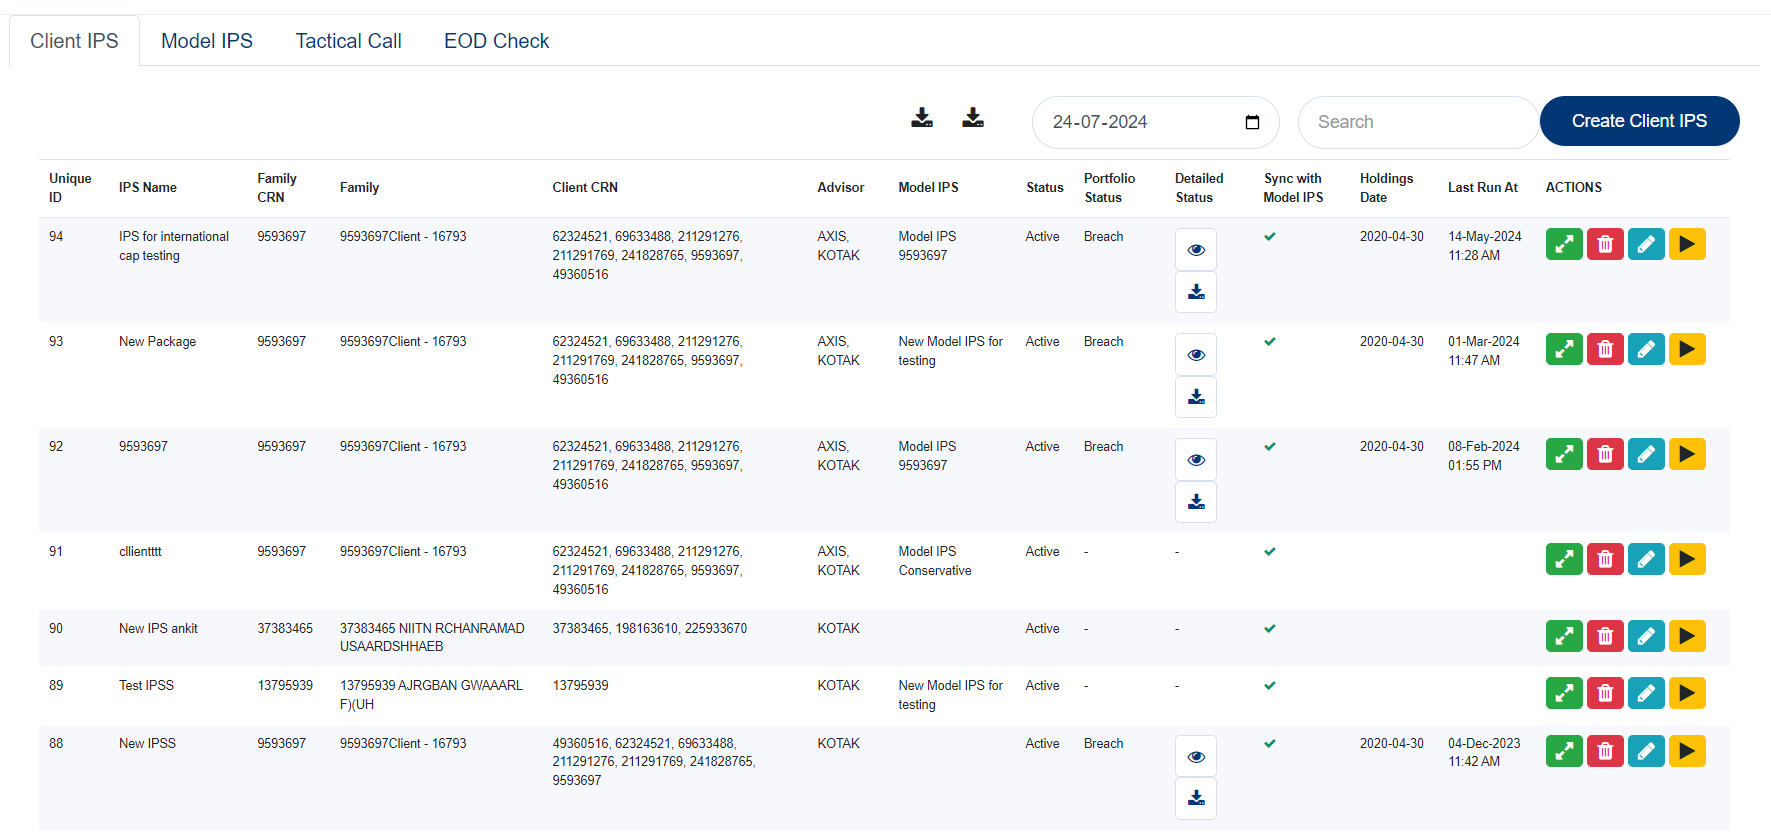The image size is (1771, 840).
Task: View detailed status eye for row 92
Action: coord(1196,460)
